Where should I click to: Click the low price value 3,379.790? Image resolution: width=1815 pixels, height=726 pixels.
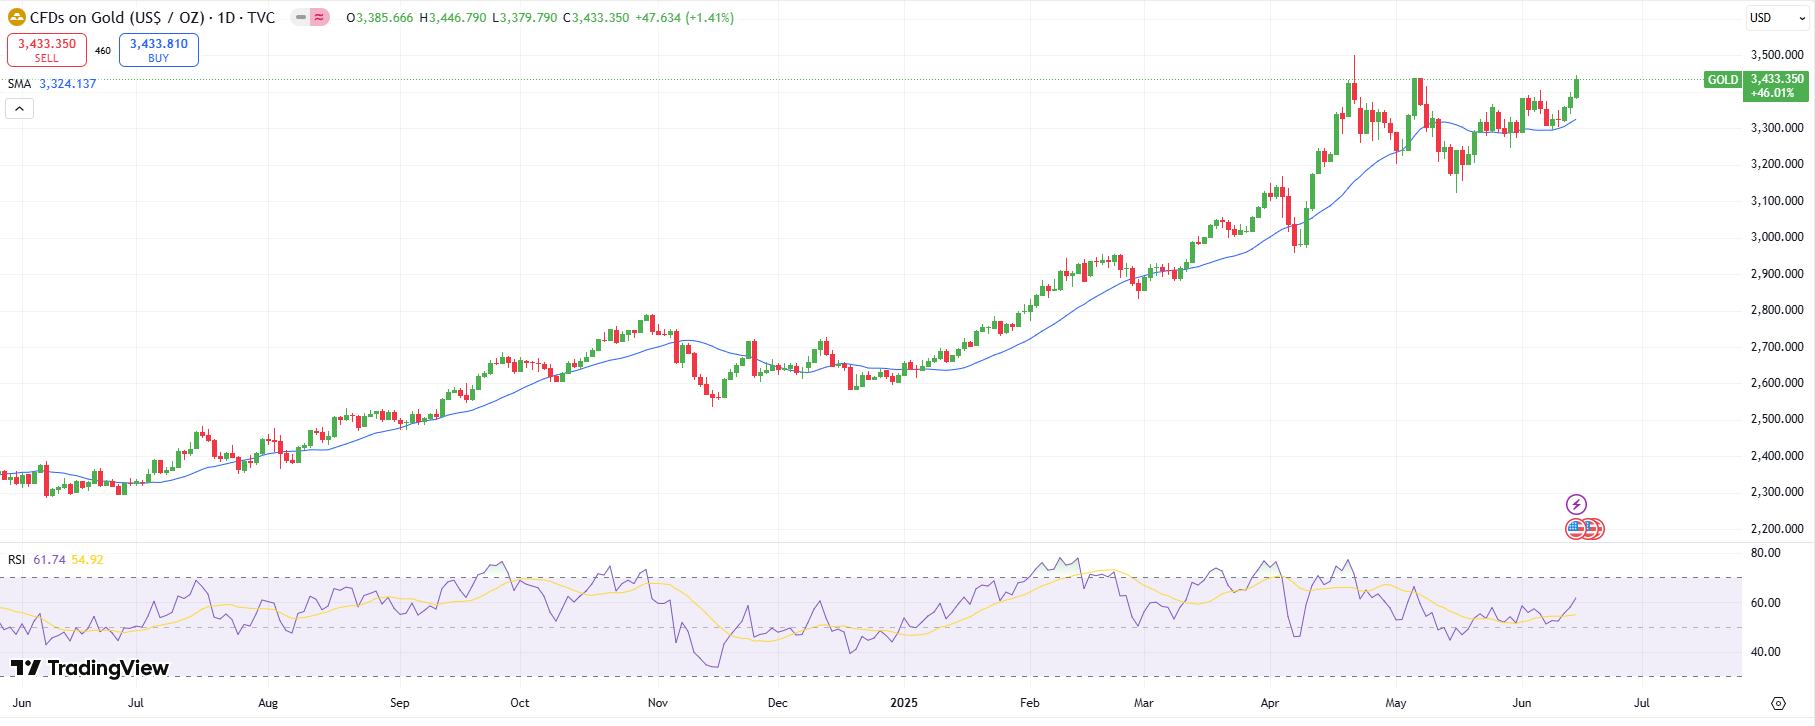(x=529, y=18)
